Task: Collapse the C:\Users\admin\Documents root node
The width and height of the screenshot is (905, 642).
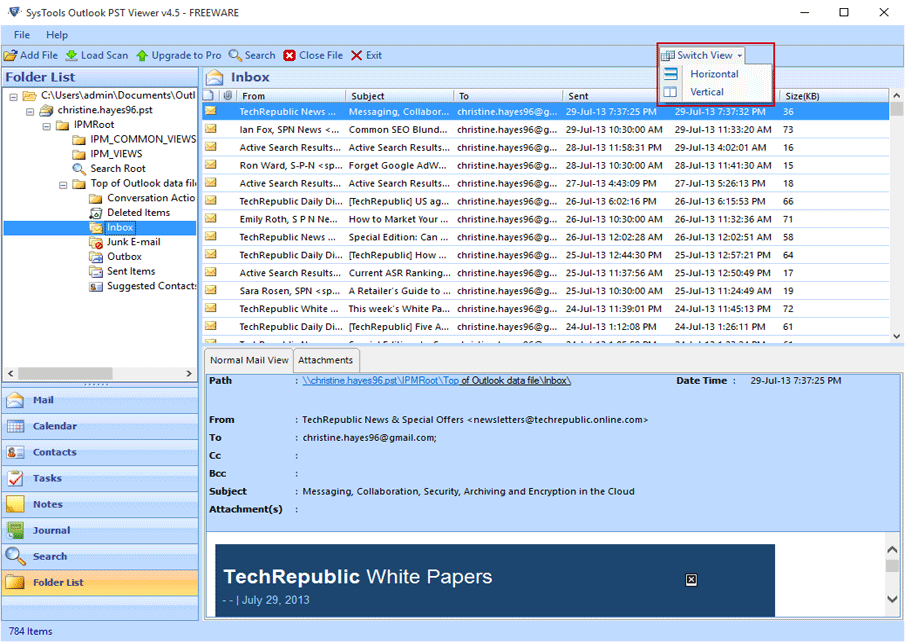Action: [13, 97]
